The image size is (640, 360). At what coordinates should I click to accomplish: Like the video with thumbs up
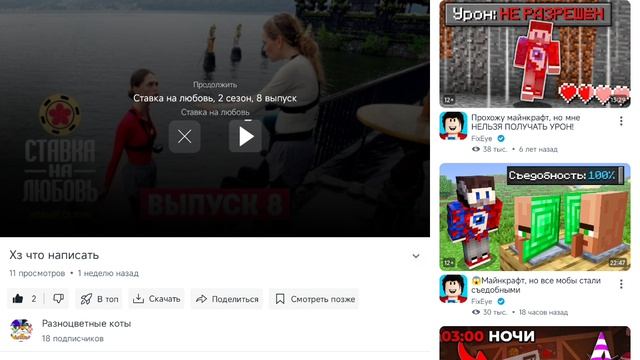coord(18,299)
